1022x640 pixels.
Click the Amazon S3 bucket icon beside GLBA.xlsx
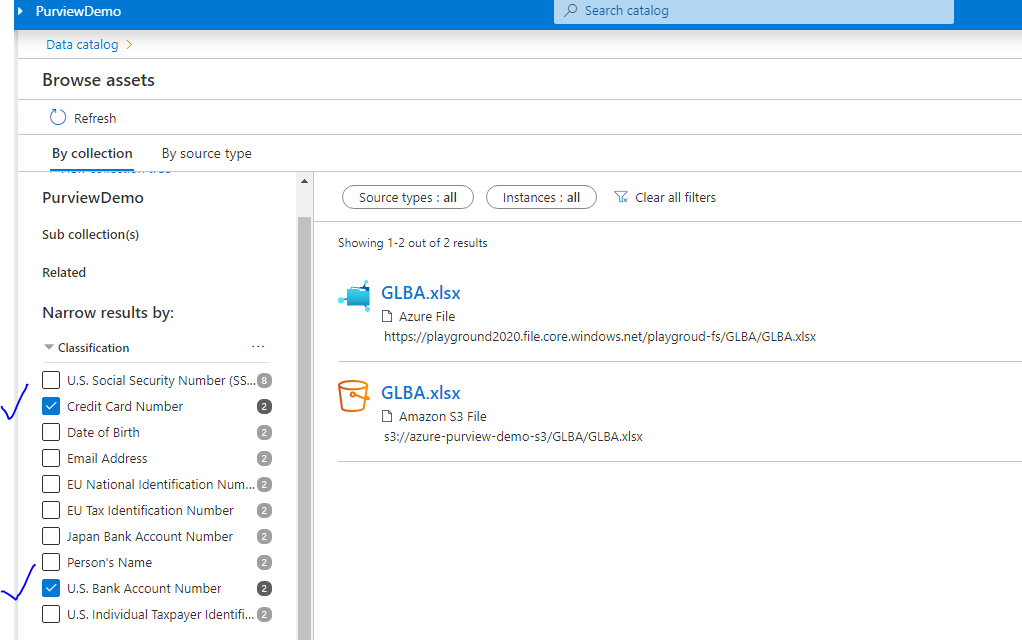353,396
